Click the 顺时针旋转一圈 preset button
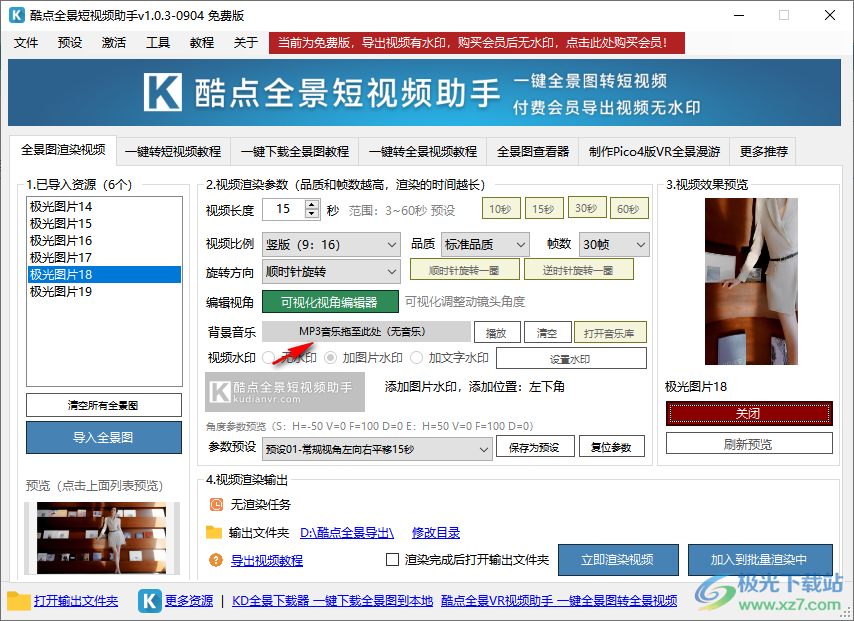854x621 pixels. coord(465,269)
